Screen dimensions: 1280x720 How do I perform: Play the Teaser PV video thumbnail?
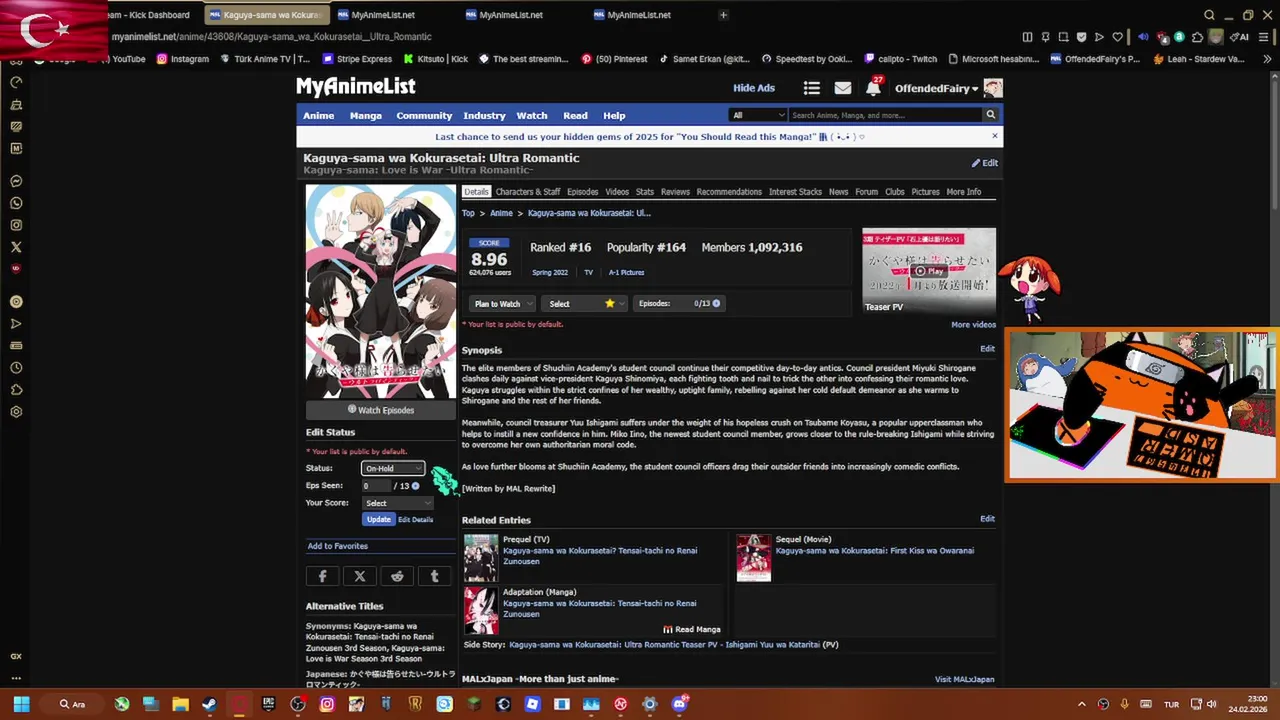coord(929,271)
